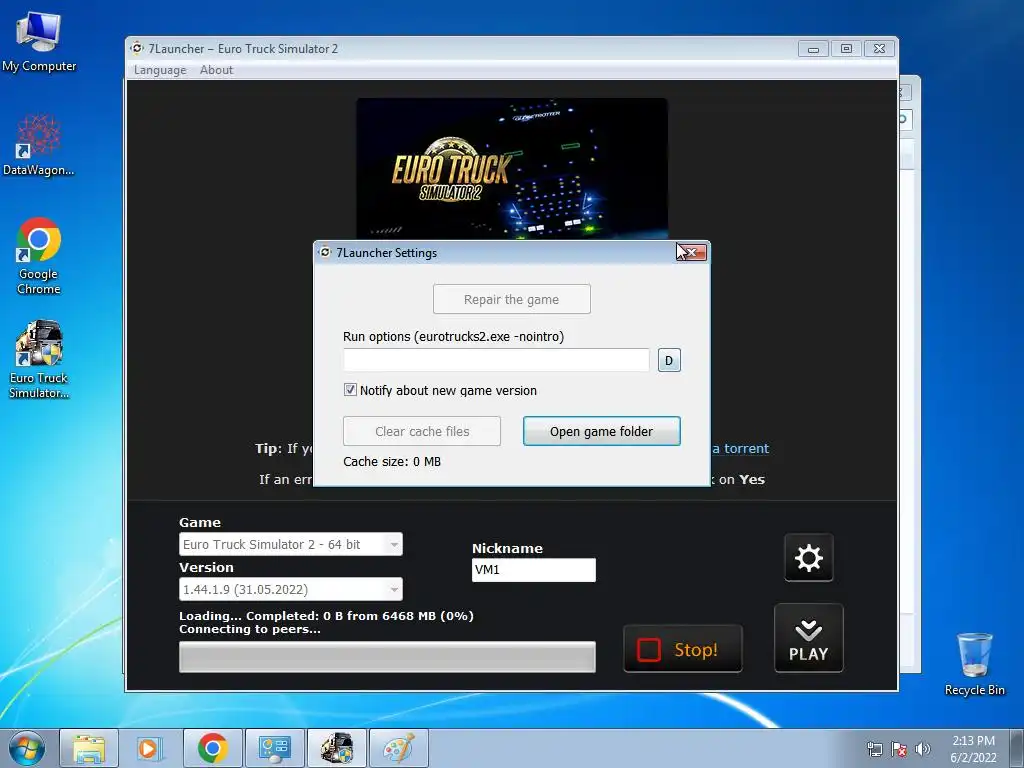Toggle Notify about new game version checkbox
1024x768 pixels.
[350, 390]
